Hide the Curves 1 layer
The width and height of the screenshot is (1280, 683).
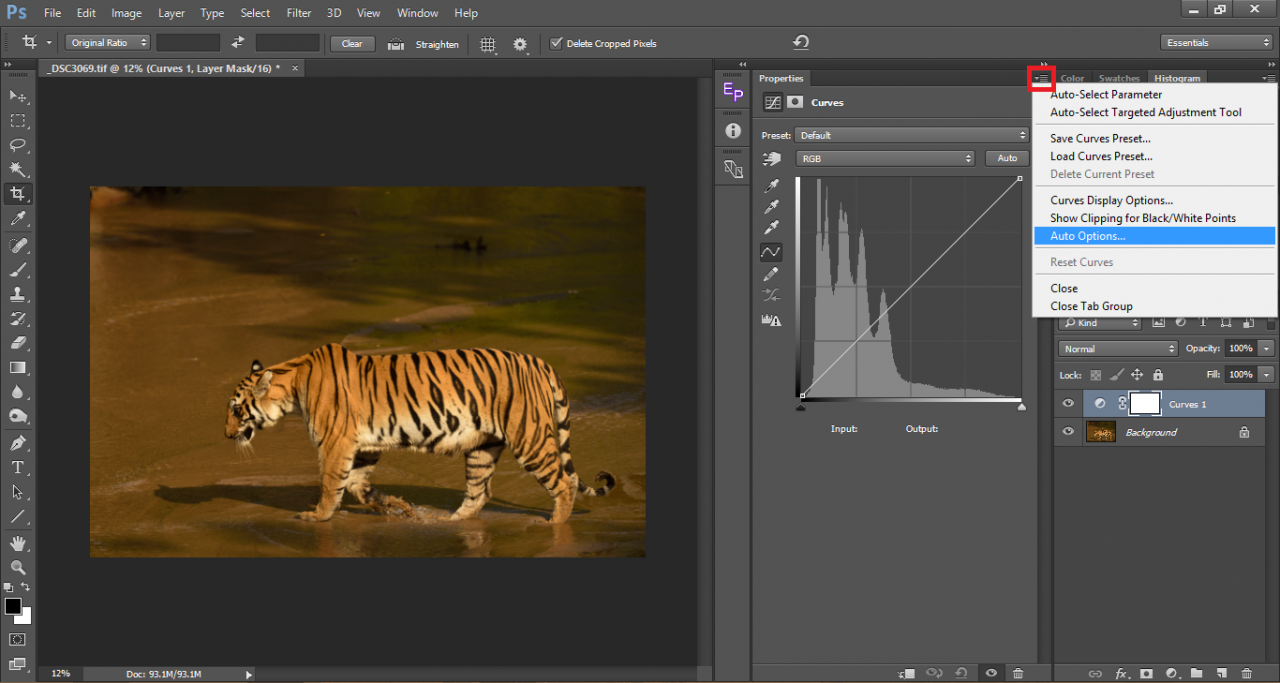[1068, 404]
